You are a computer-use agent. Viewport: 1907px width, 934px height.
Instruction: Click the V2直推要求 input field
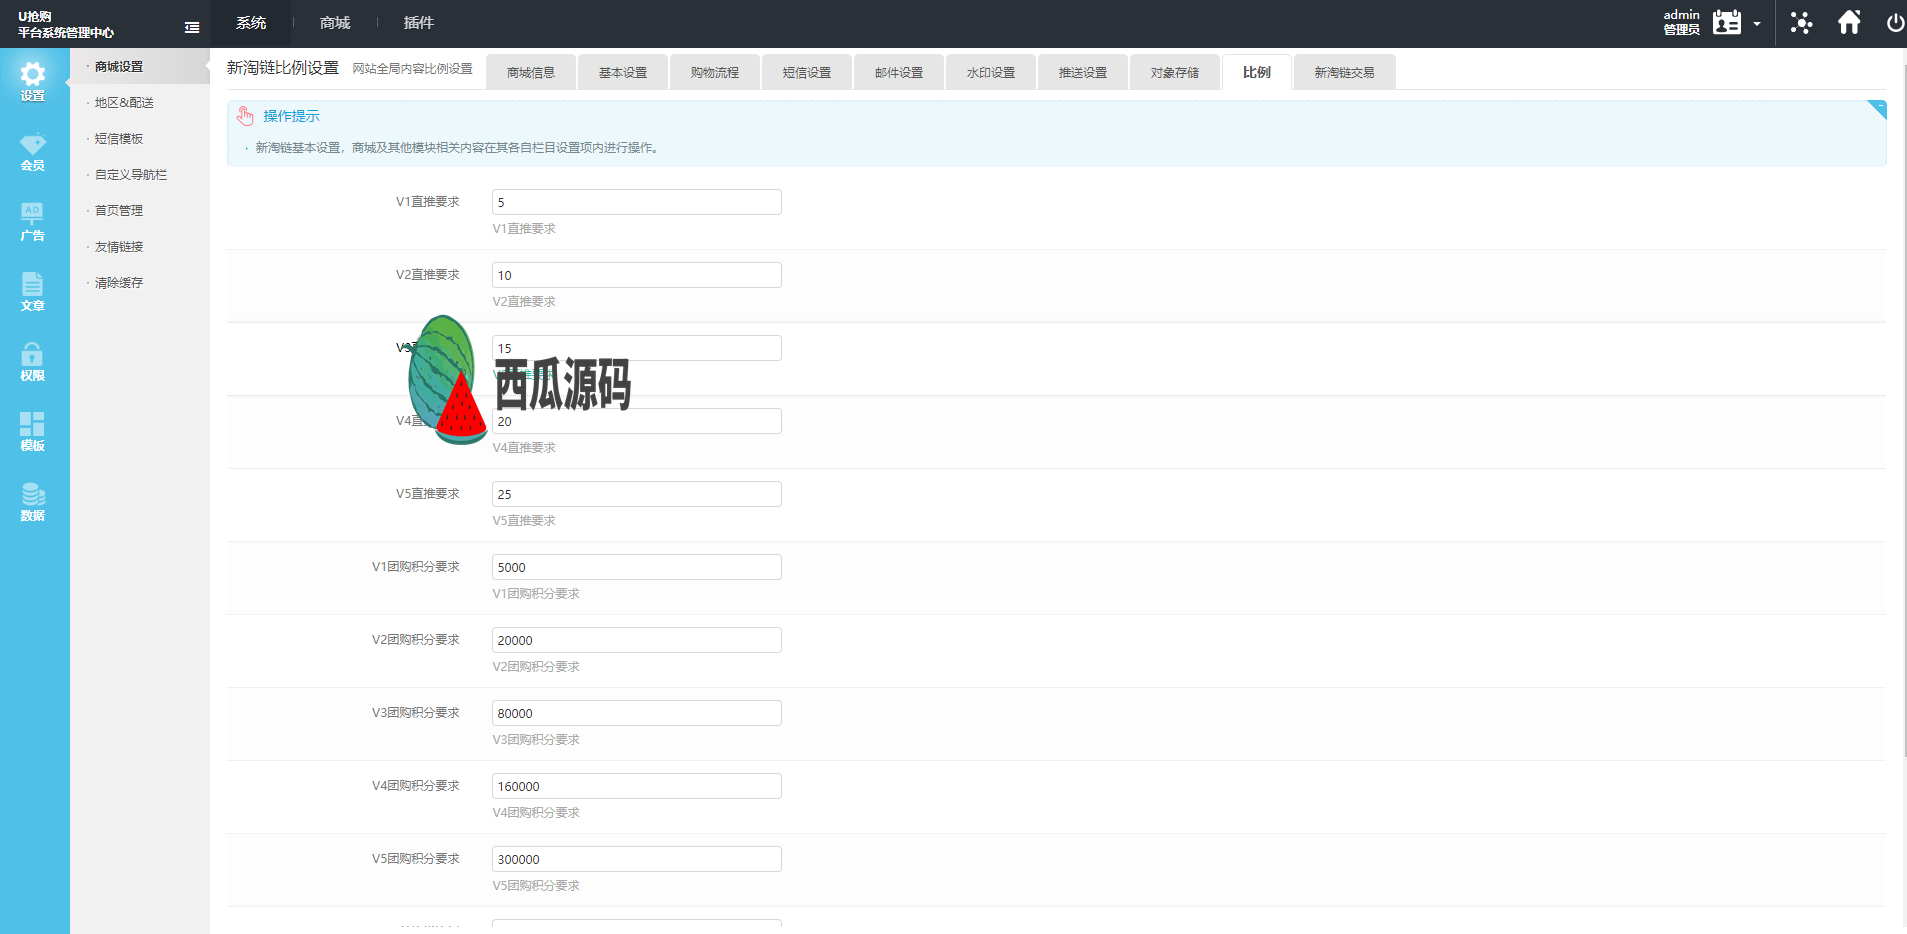(637, 275)
